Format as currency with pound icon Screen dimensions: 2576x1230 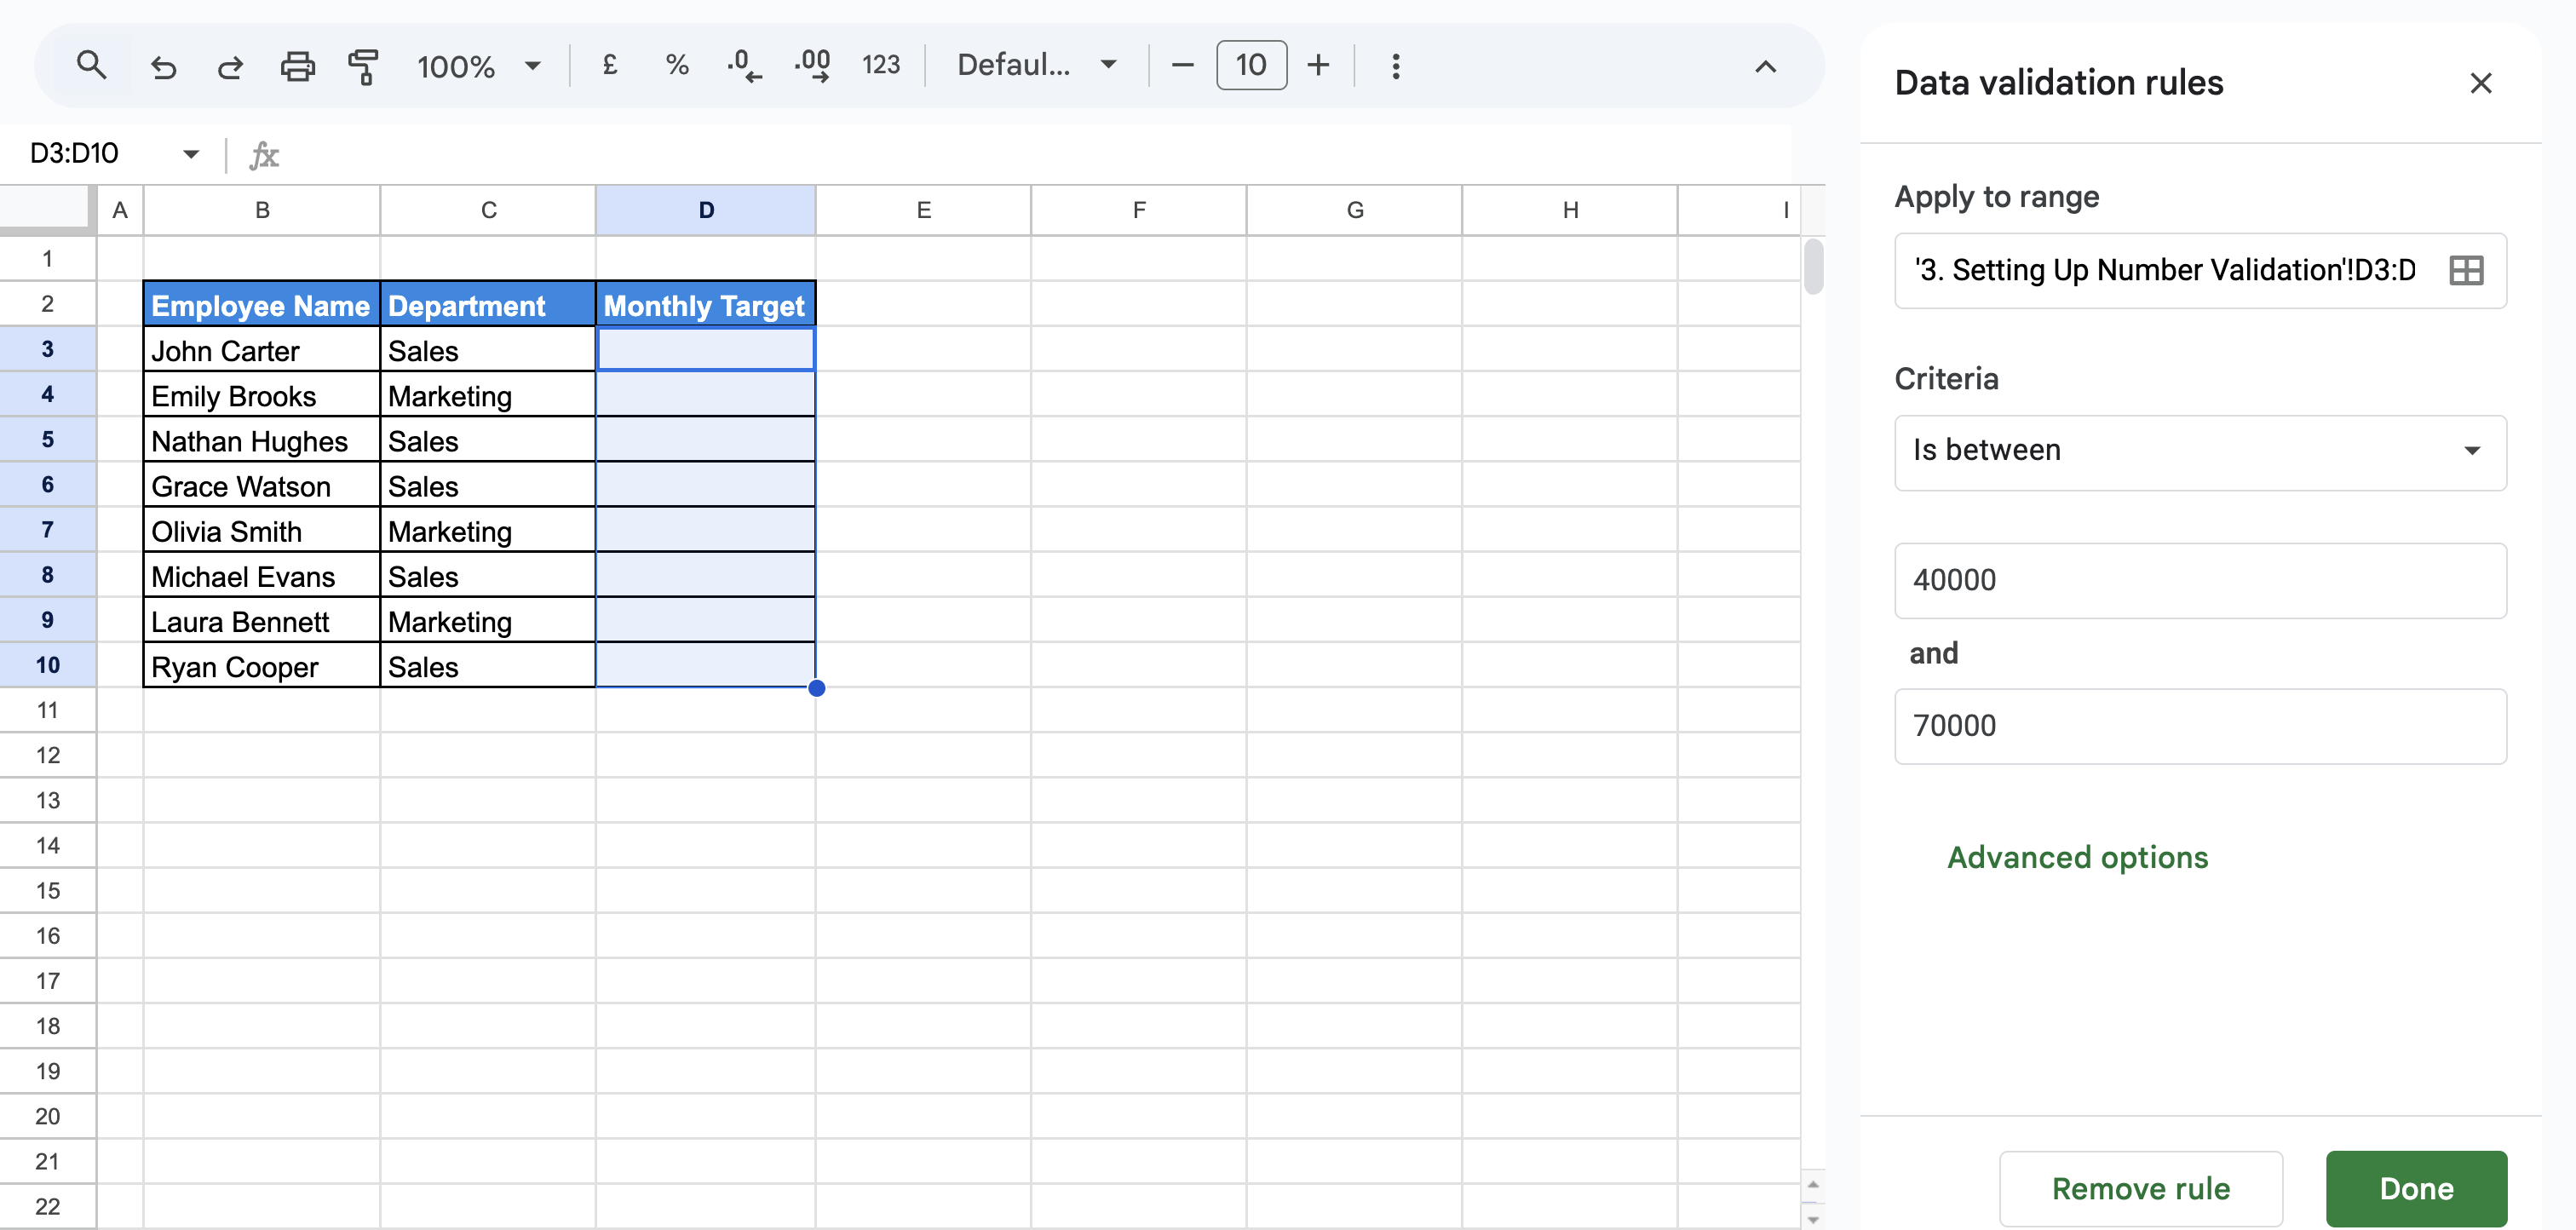[609, 66]
